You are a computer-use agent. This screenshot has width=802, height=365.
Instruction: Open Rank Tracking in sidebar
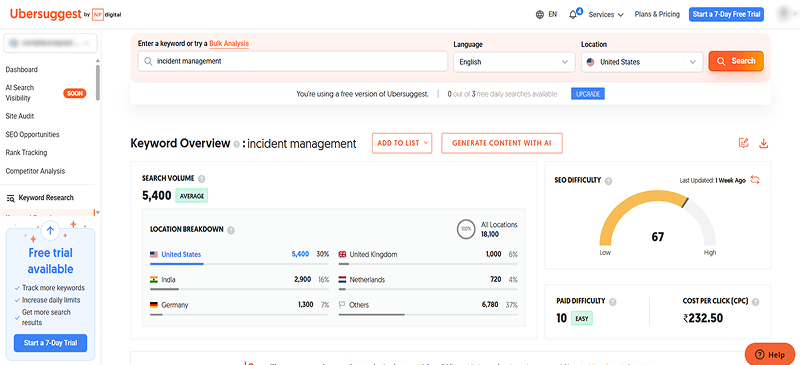click(26, 152)
